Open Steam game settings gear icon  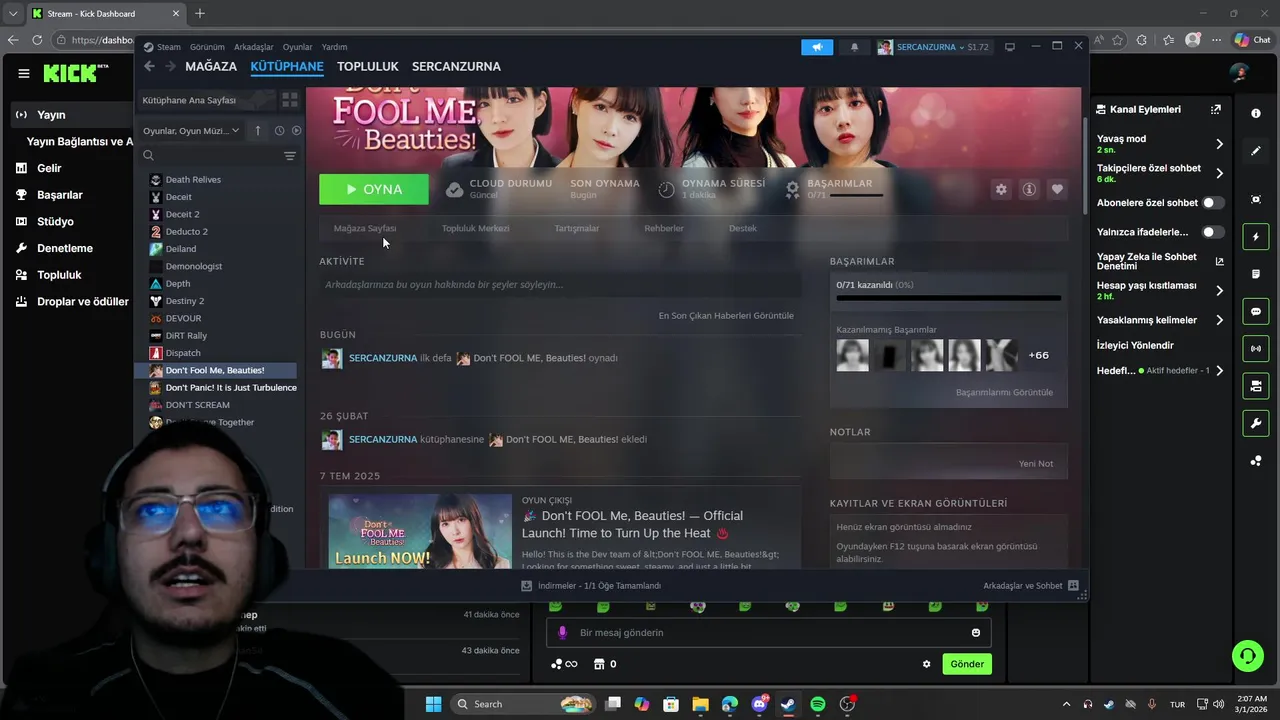click(x=1001, y=189)
